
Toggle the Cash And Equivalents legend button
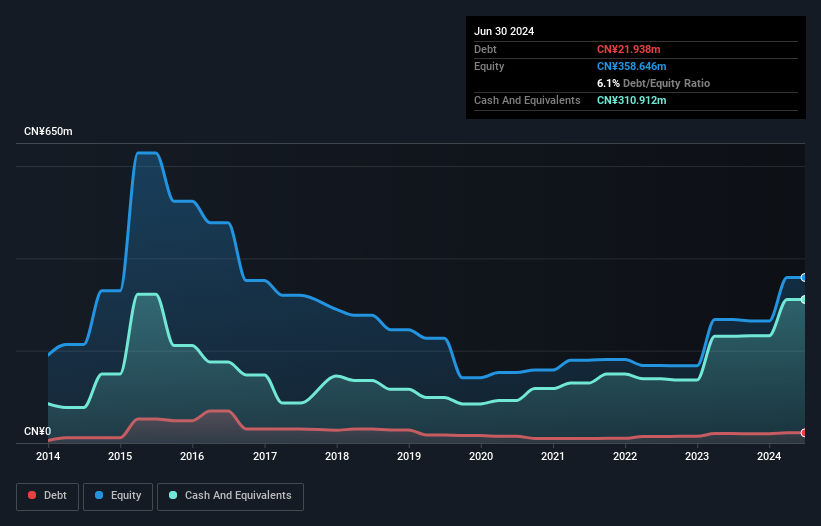click(230, 496)
